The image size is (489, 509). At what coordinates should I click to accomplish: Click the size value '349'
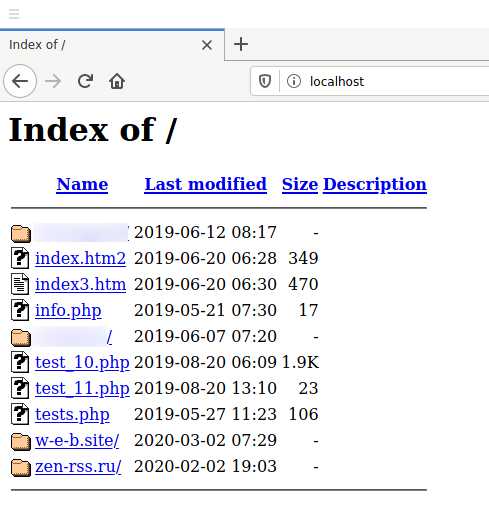coord(303,258)
